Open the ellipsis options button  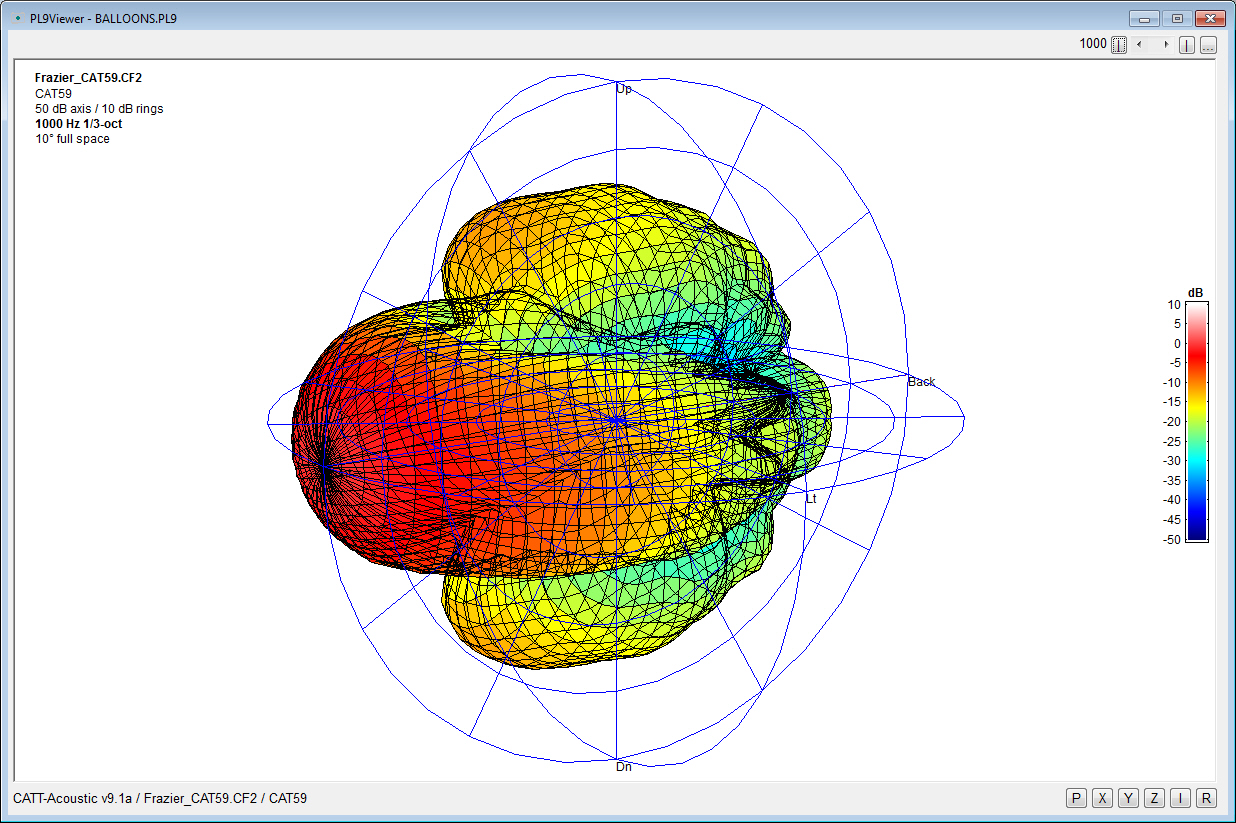1208,45
